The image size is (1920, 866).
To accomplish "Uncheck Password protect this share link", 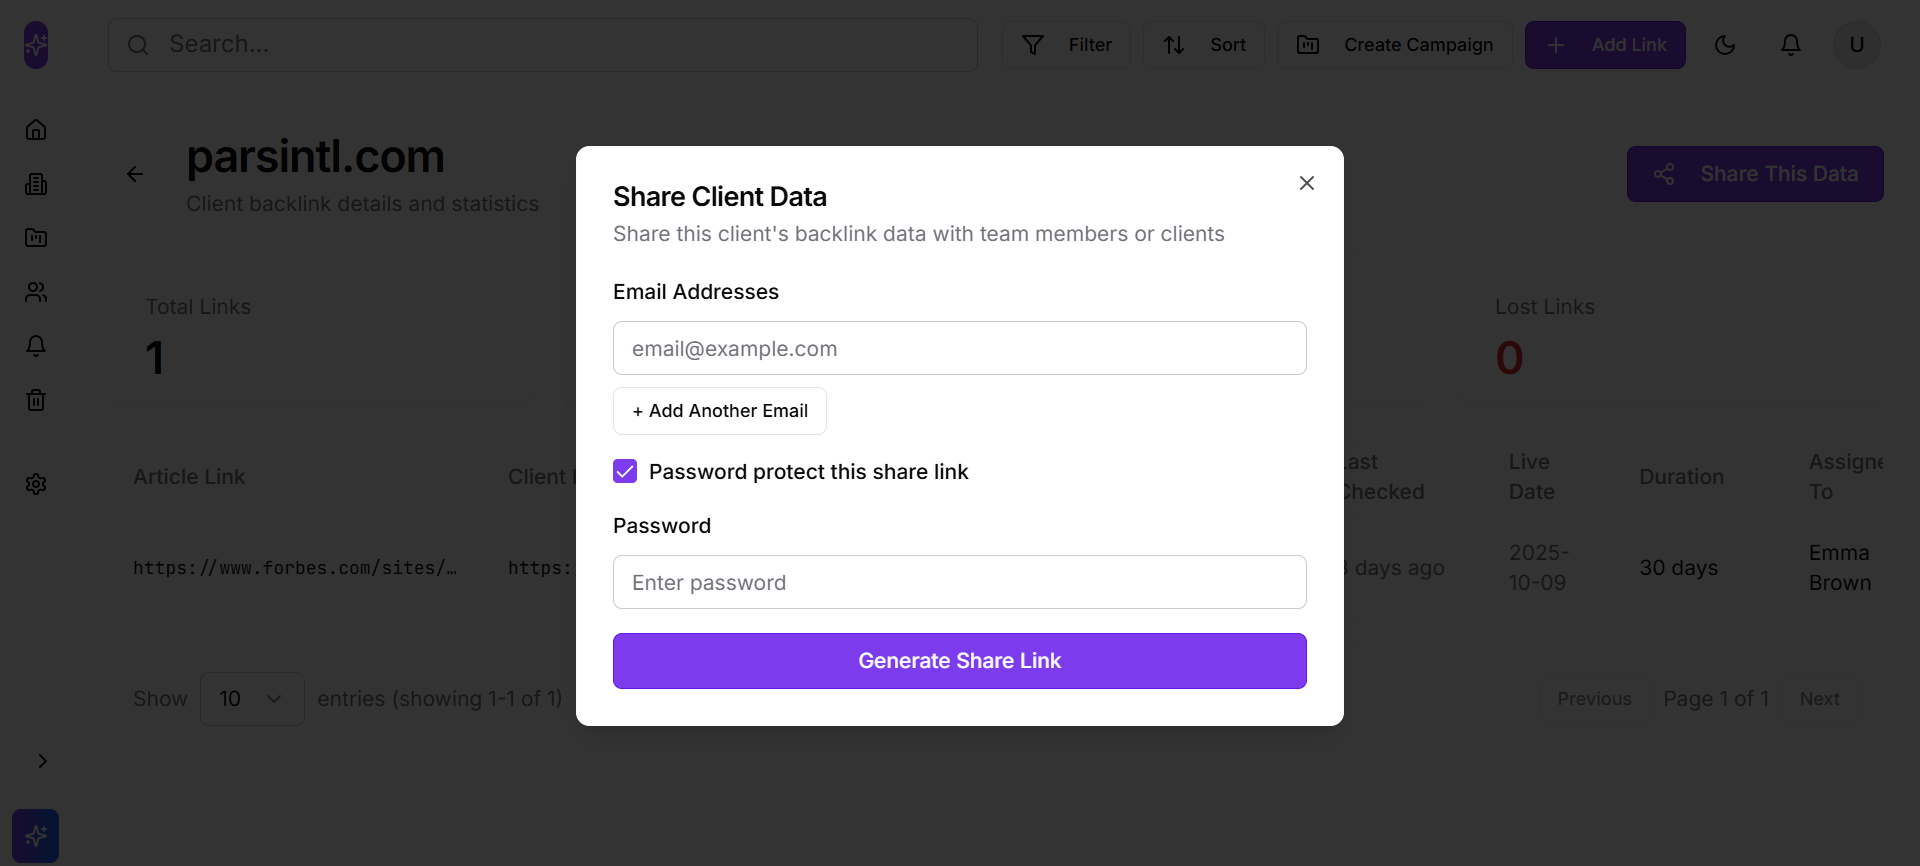I will pyautogui.click(x=625, y=471).
